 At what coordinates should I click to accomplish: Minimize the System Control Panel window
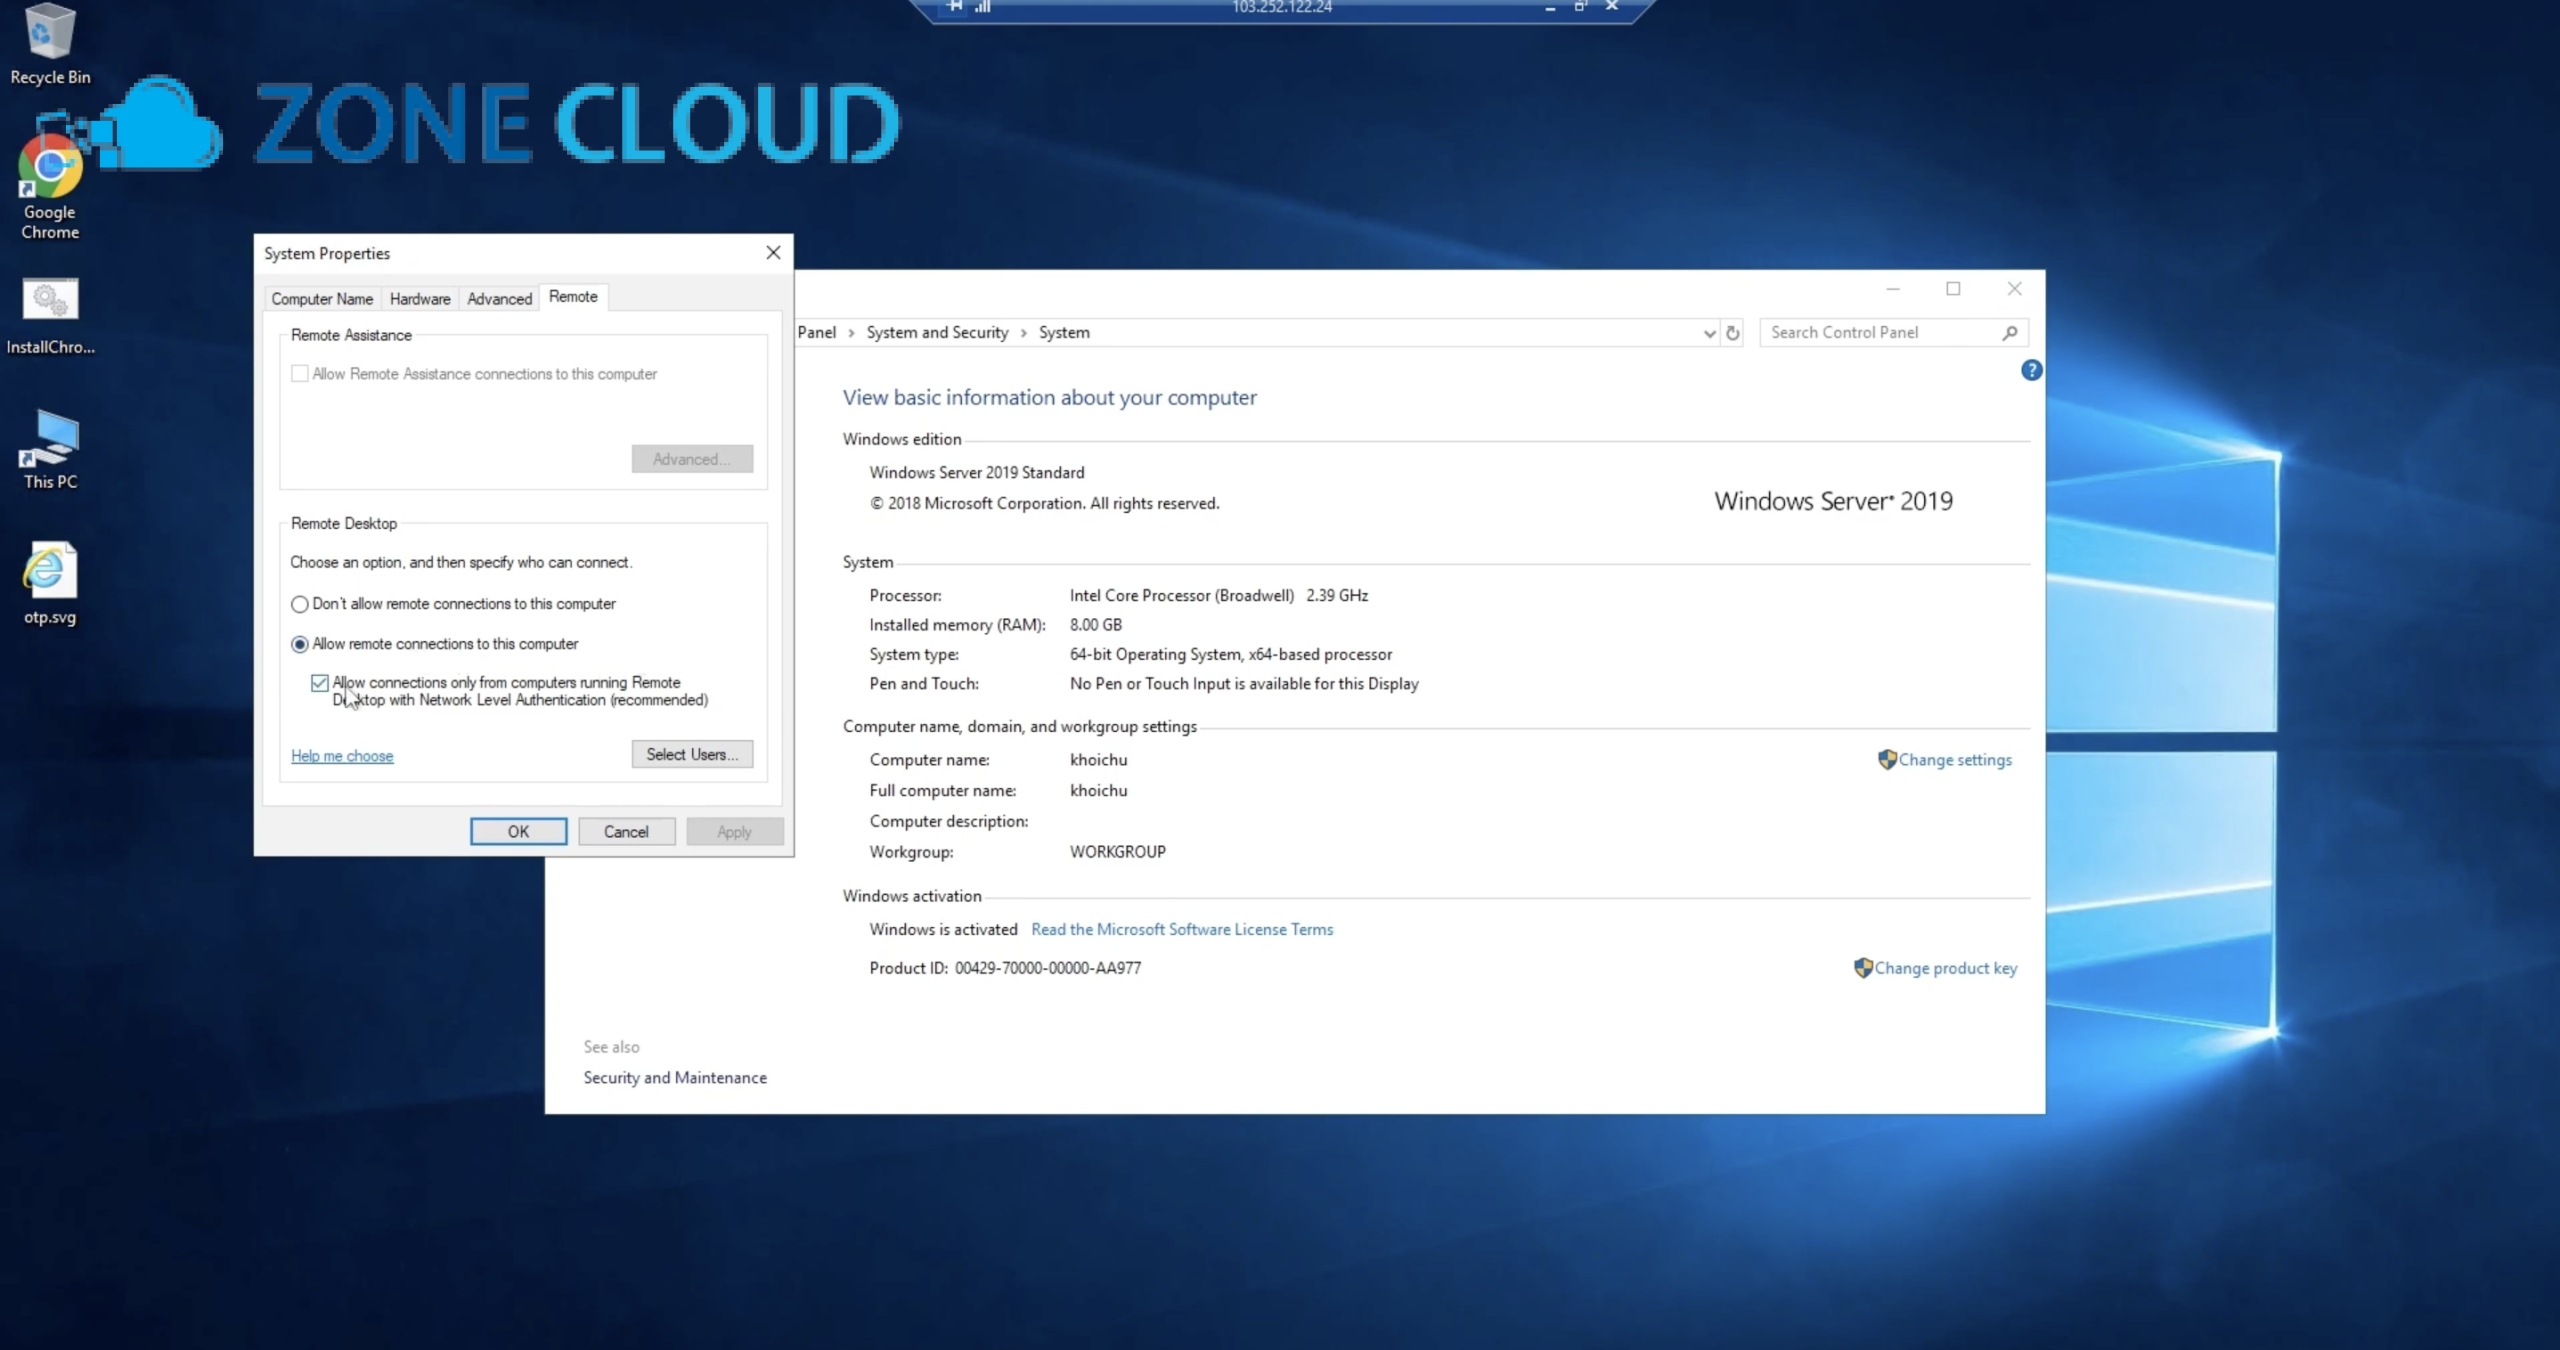(1892, 289)
